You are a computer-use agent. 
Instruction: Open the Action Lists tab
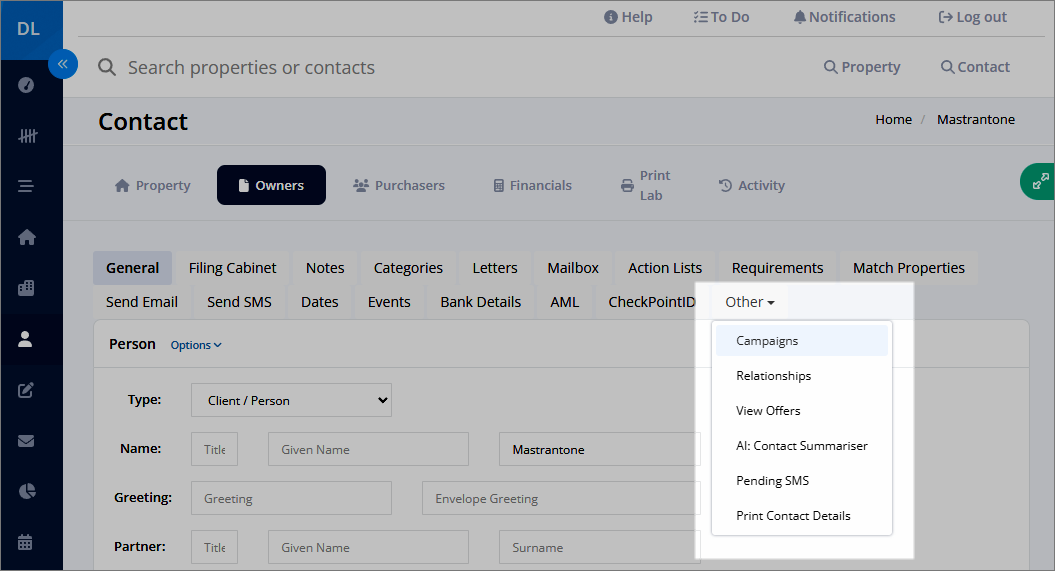coord(665,268)
